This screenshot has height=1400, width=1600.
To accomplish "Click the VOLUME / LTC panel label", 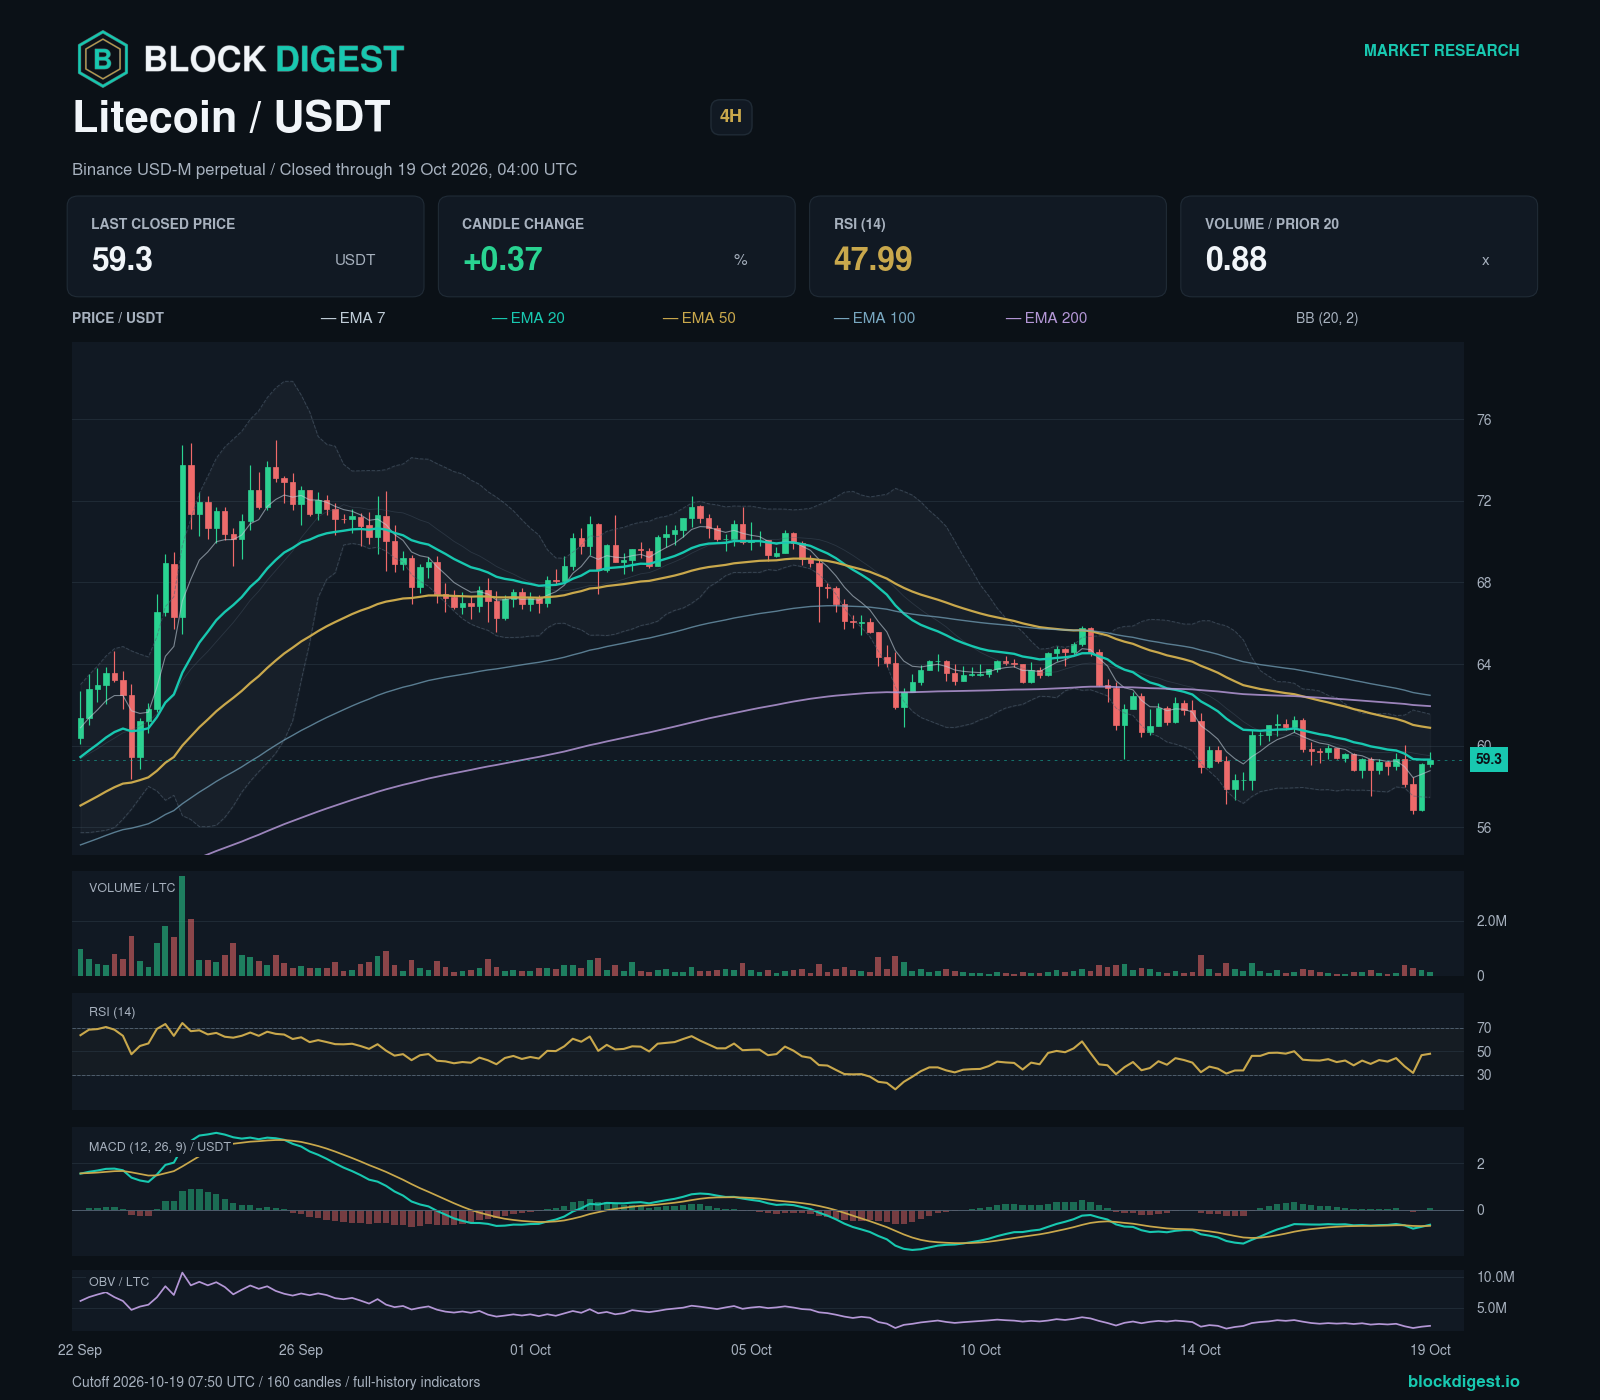I will pos(132,888).
